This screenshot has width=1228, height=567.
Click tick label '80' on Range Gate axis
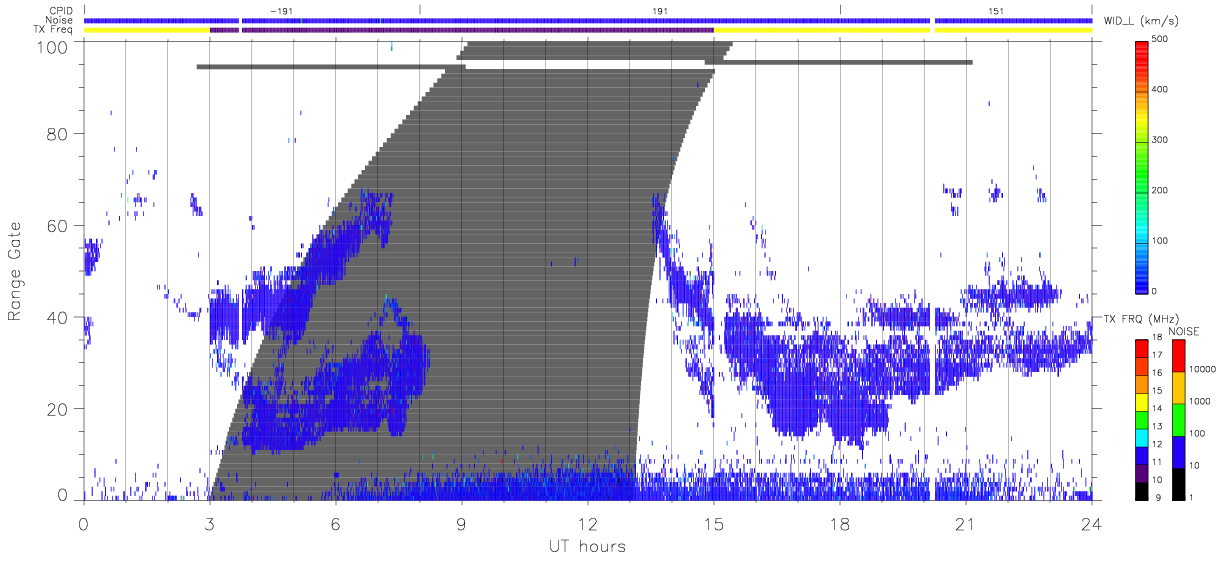click(x=58, y=133)
